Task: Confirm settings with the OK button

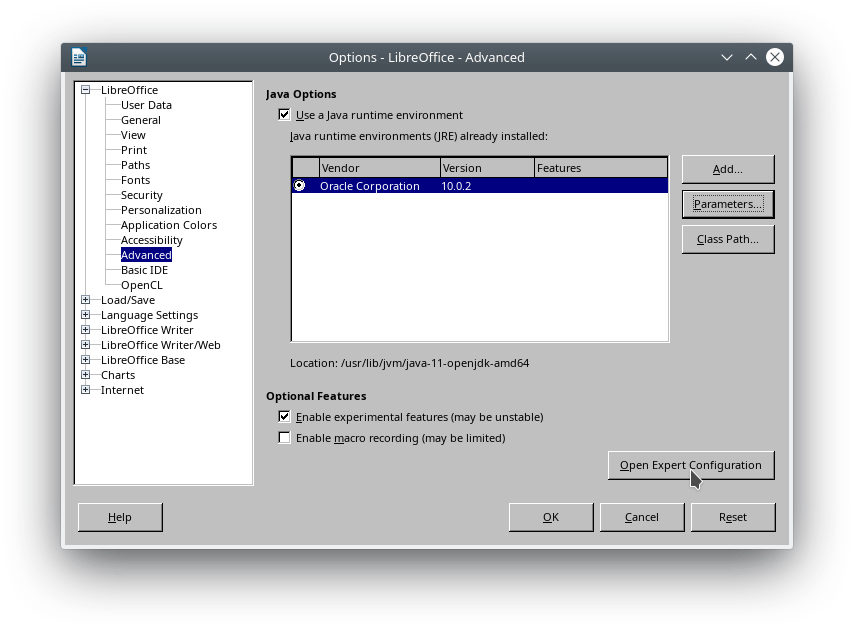Action: pyautogui.click(x=550, y=517)
